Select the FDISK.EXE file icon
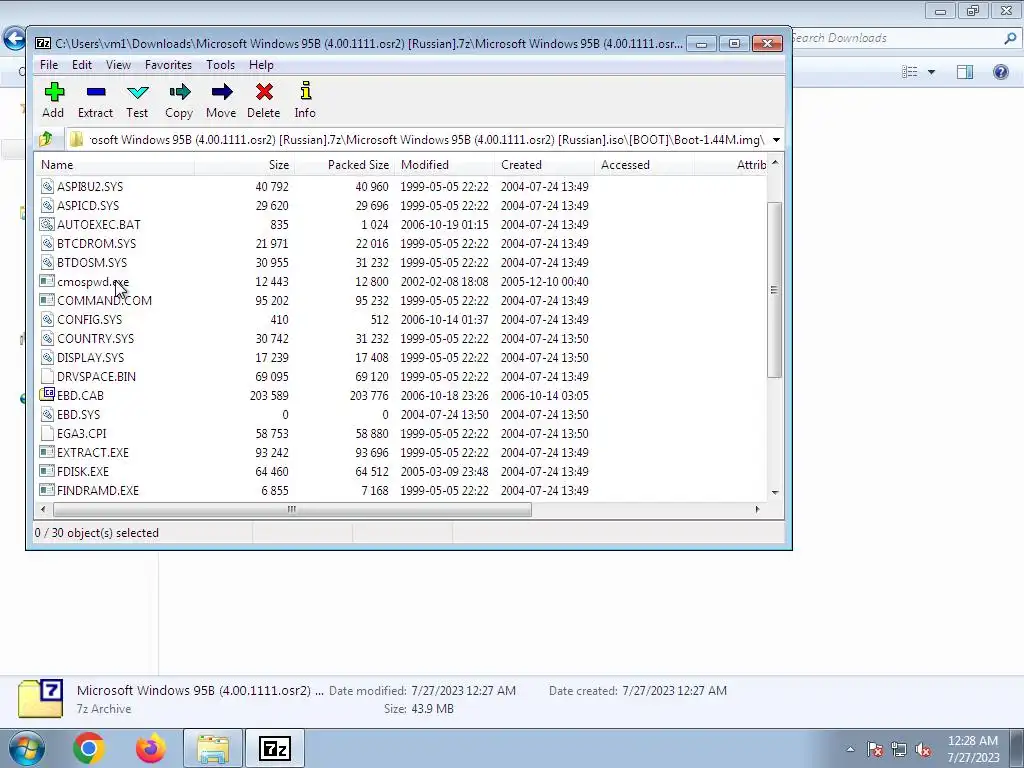 pyautogui.click(x=47, y=471)
